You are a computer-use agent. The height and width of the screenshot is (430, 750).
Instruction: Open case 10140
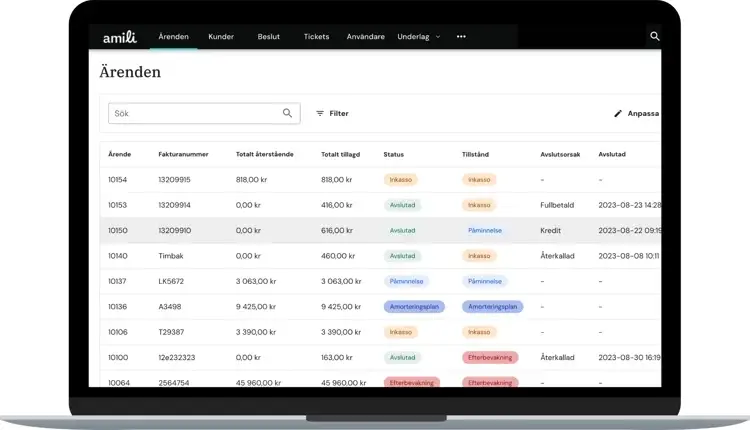pyautogui.click(x=118, y=256)
